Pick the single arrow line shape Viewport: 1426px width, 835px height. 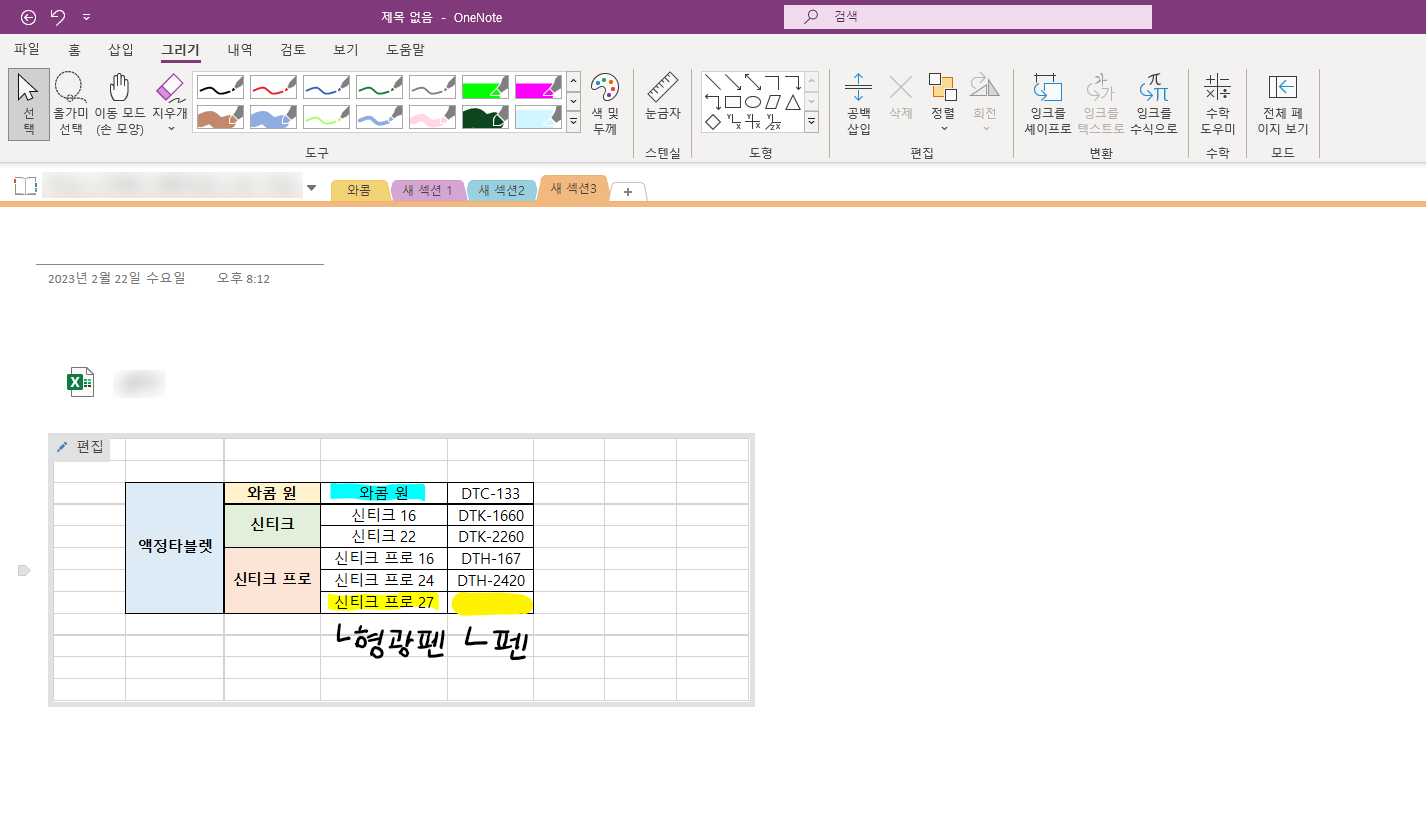(x=733, y=82)
